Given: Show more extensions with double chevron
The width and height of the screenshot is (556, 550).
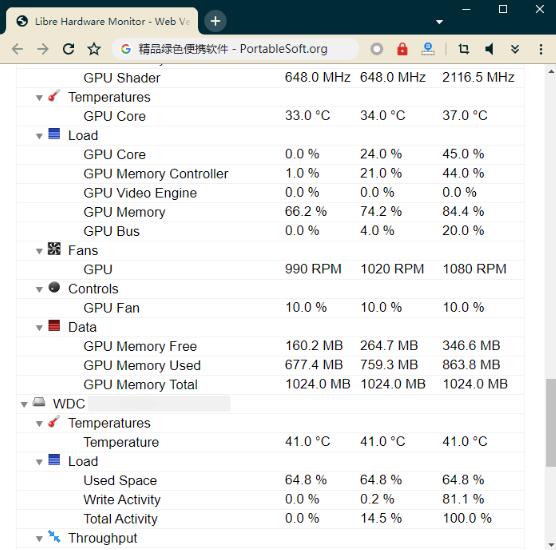Looking at the screenshot, I should click(x=515, y=49).
